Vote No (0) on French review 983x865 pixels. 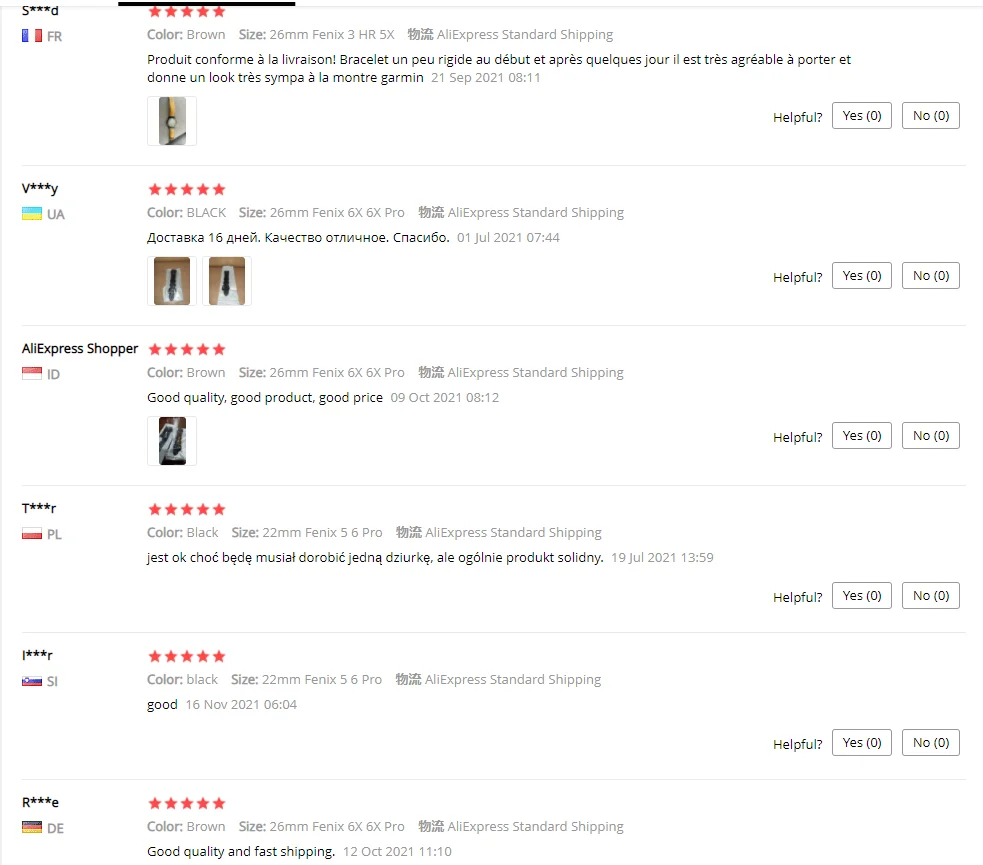coord(930,116)
